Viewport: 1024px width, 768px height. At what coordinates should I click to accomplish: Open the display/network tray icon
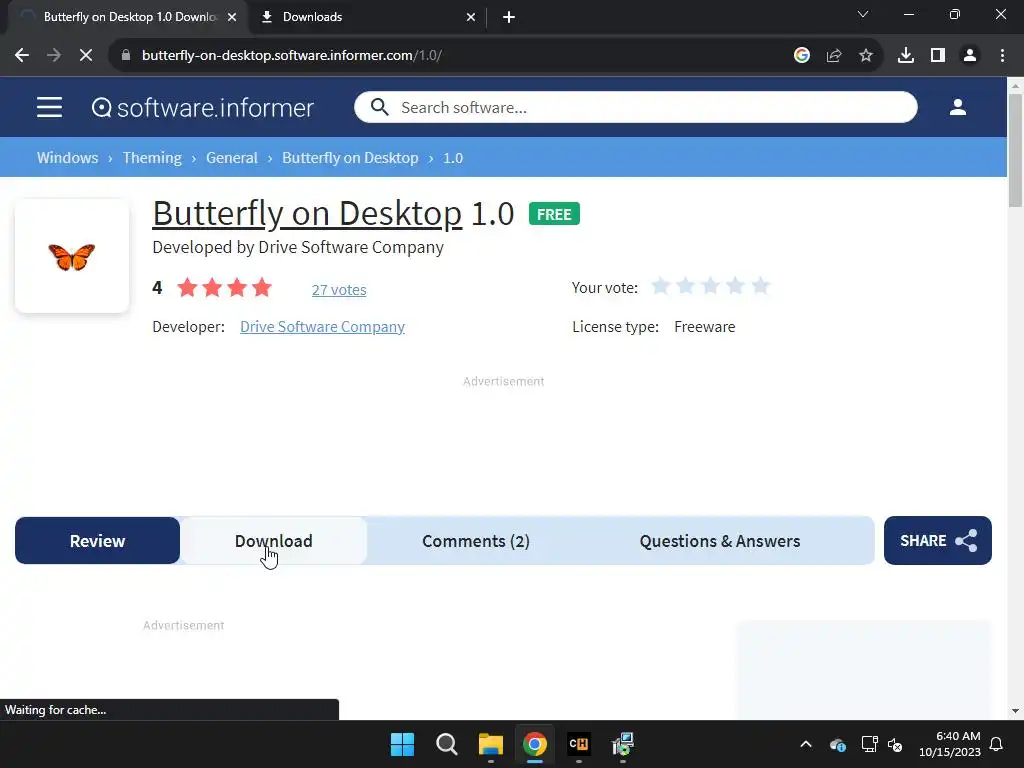pyautogui.click(x=869, y=744)
